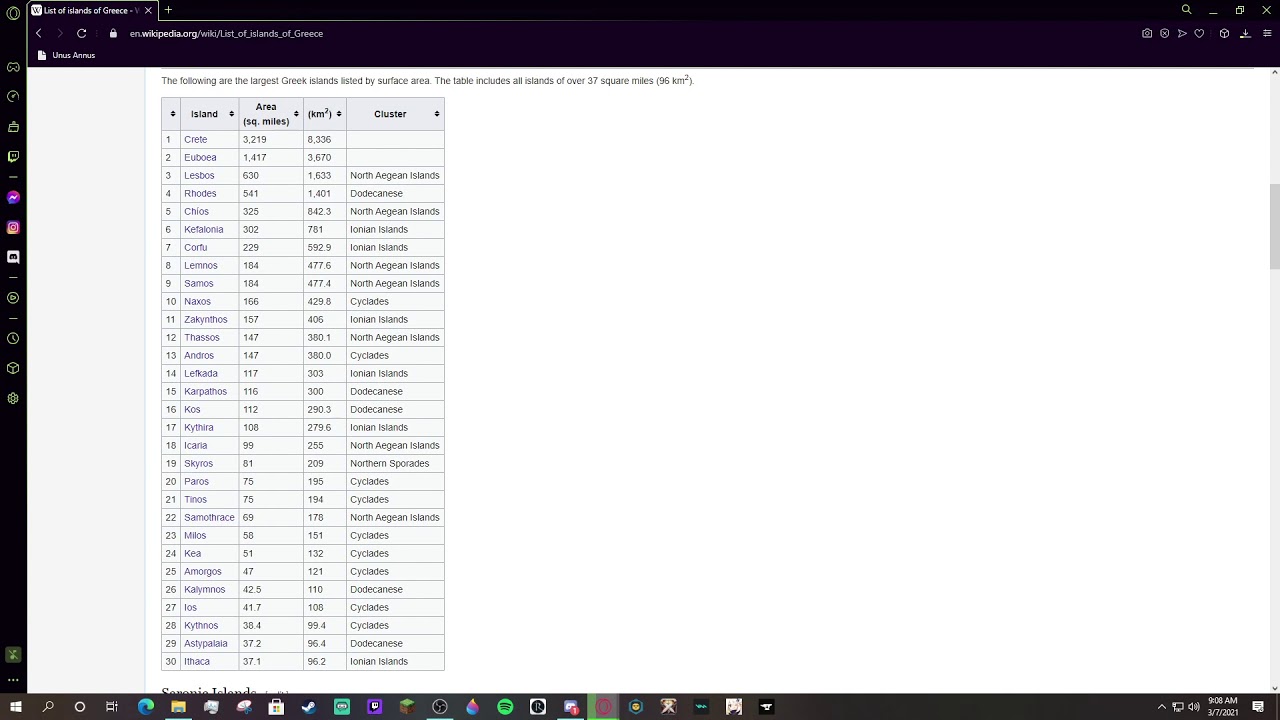Screen dimensions: 1280x720
Task: Open My Flow send icon in address bar
Action: [x=1182, y=33]
